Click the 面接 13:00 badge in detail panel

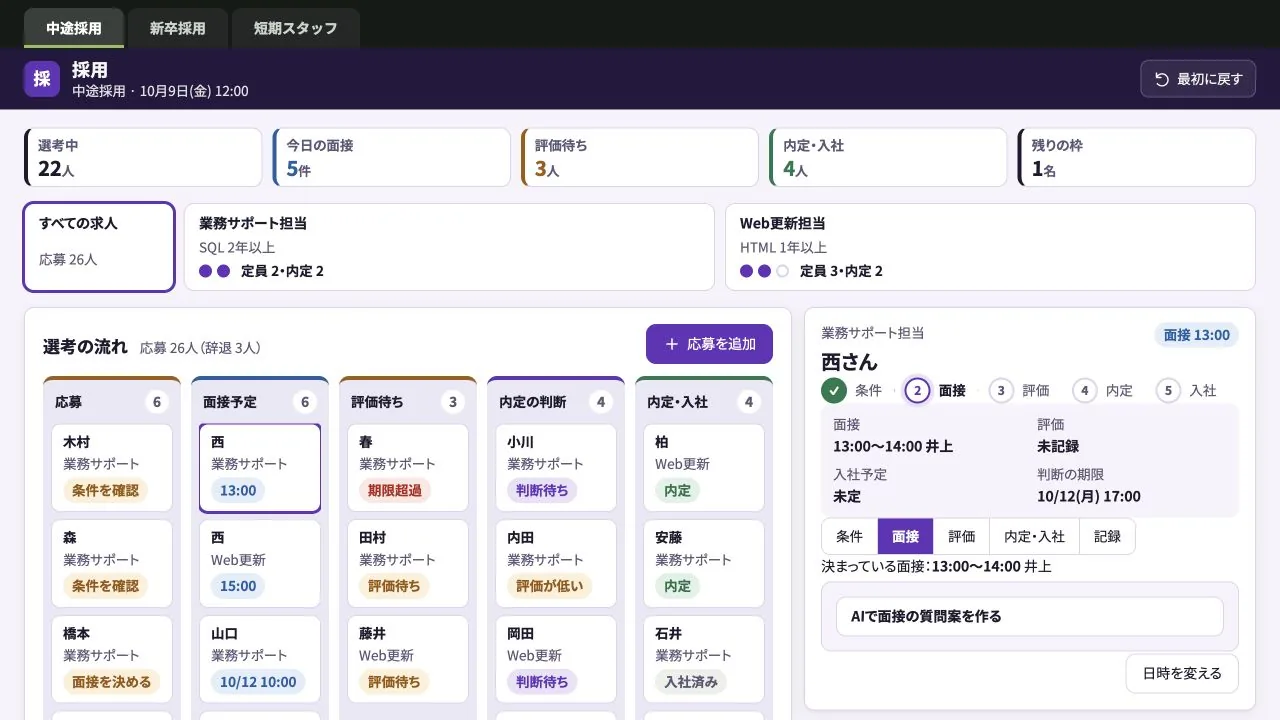click(x=1196, y=335)
